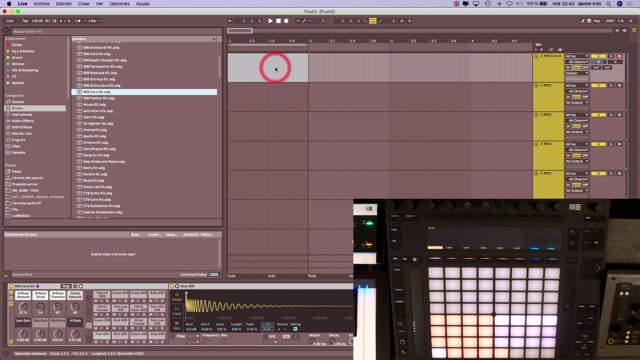The height and width of the screenshot is (360, 640).
Task: Enable Key map mode button
Action: (x=596, y=21)
